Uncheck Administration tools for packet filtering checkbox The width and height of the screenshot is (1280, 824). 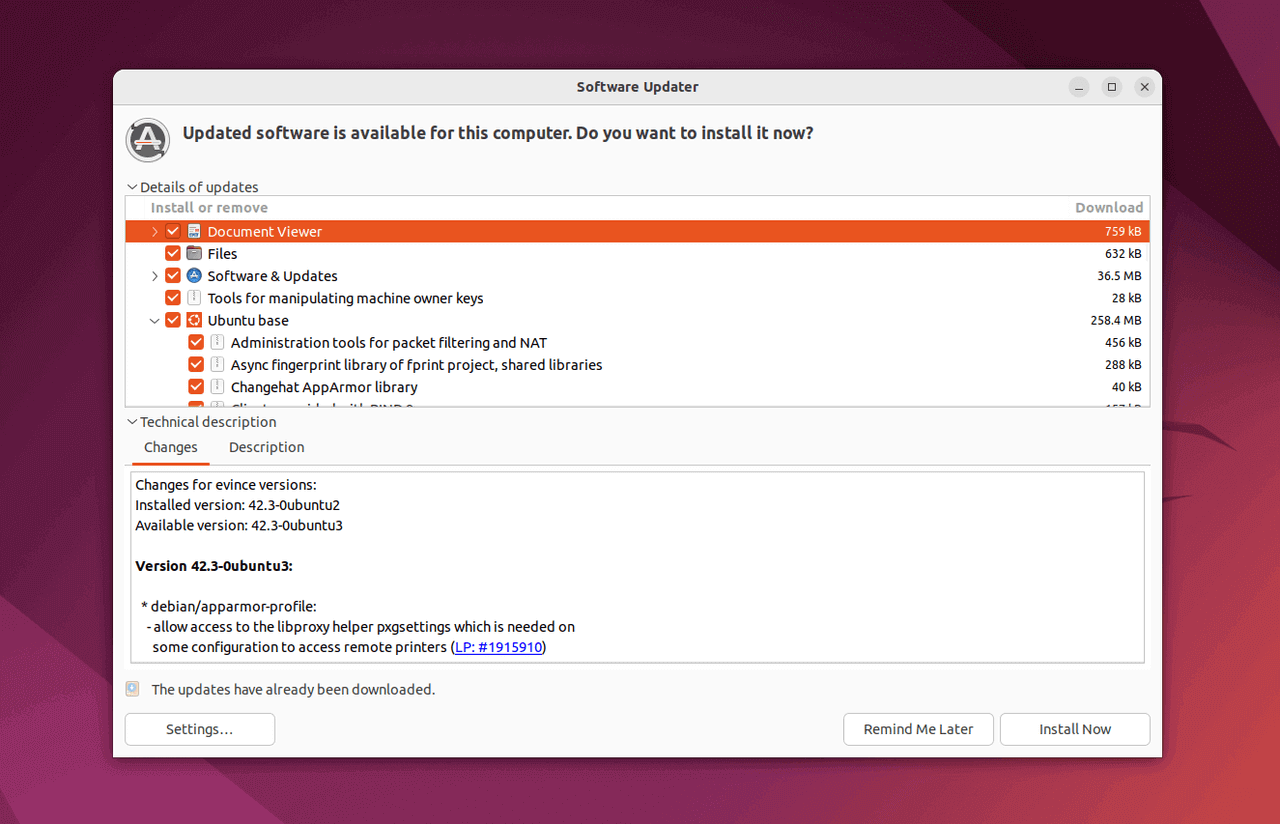196,343
